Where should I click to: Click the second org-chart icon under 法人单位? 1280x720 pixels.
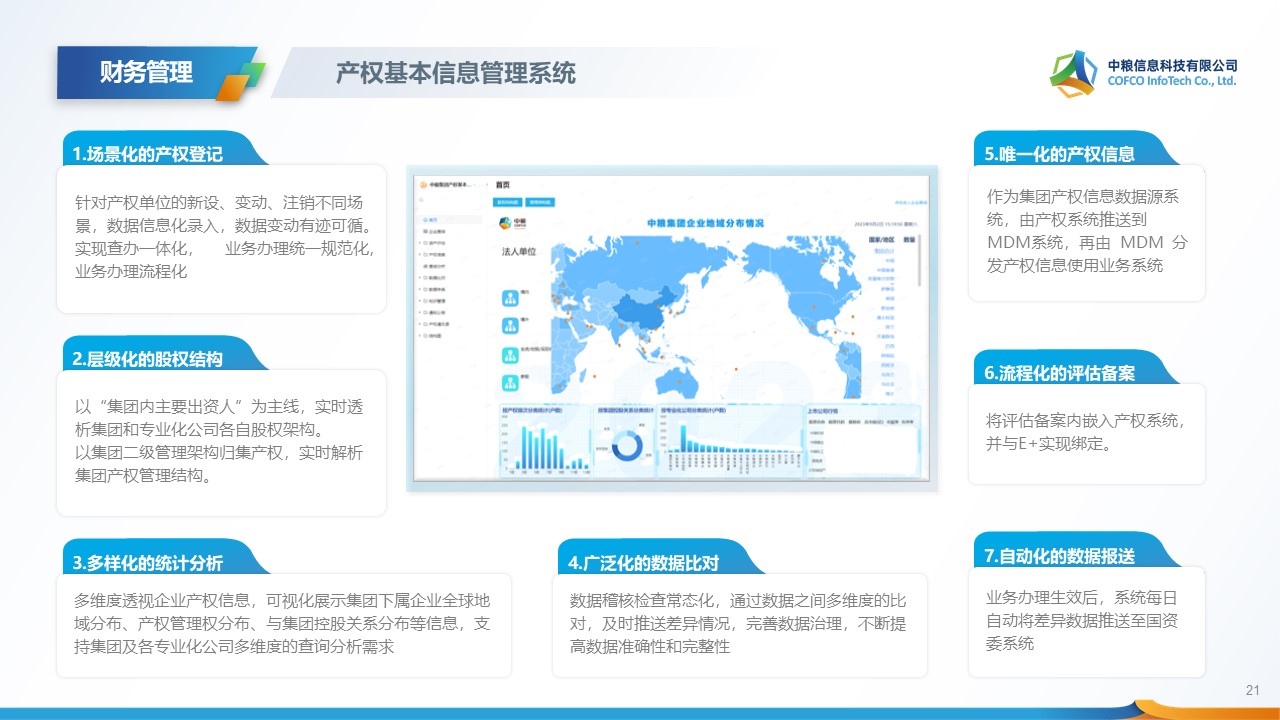(x=509, y=326)
